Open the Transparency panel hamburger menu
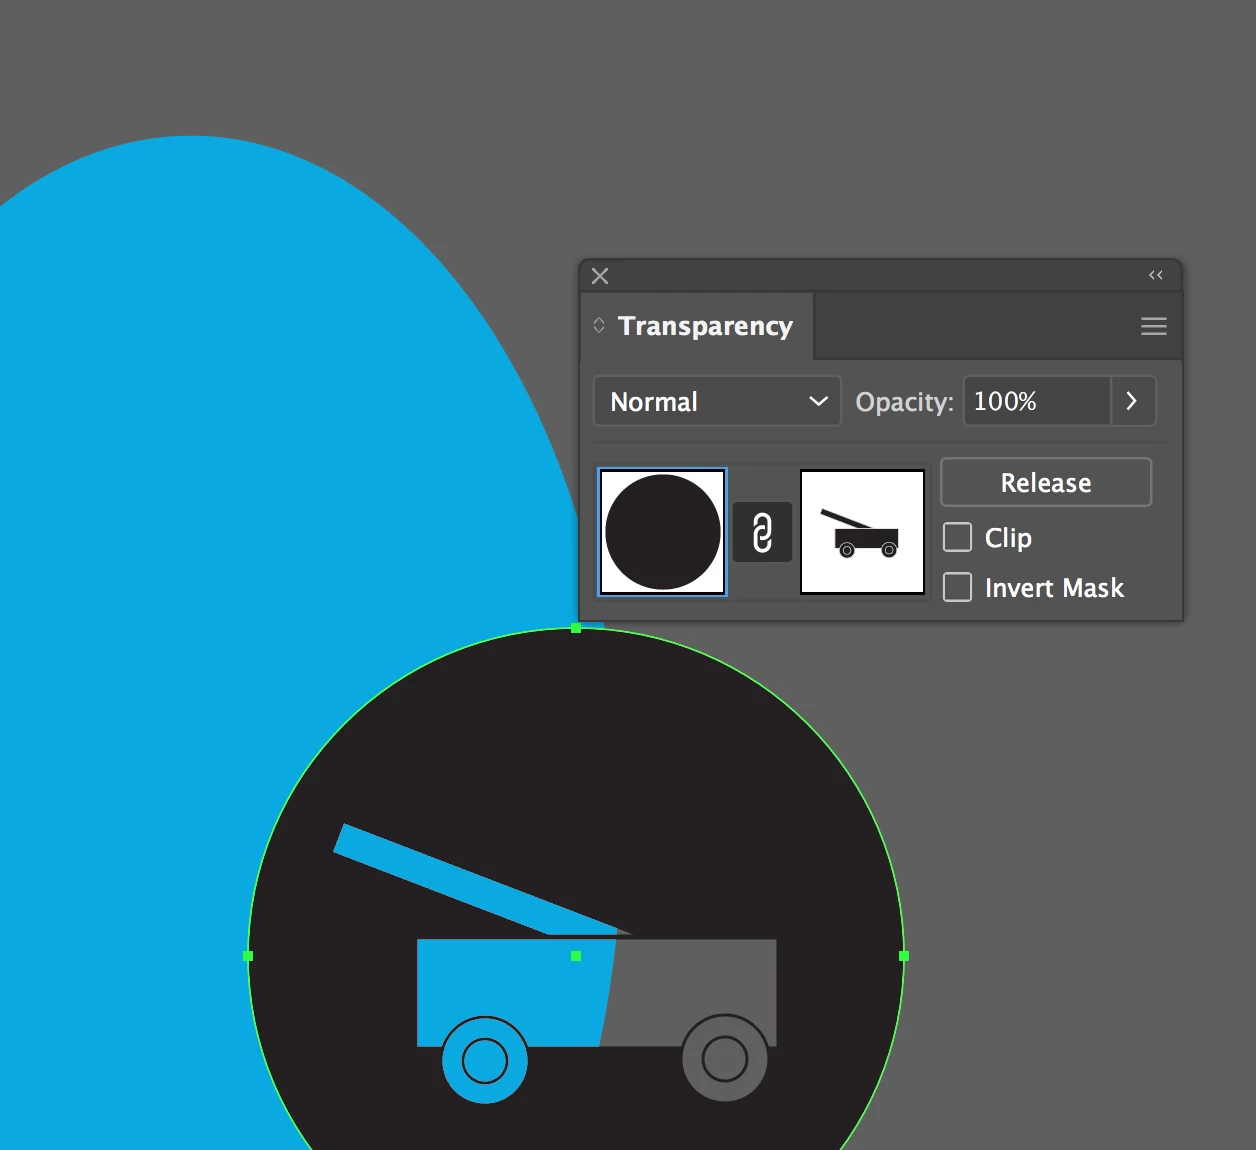The height and width of the screenshot is (1150, 1256). click(1154, 326)
